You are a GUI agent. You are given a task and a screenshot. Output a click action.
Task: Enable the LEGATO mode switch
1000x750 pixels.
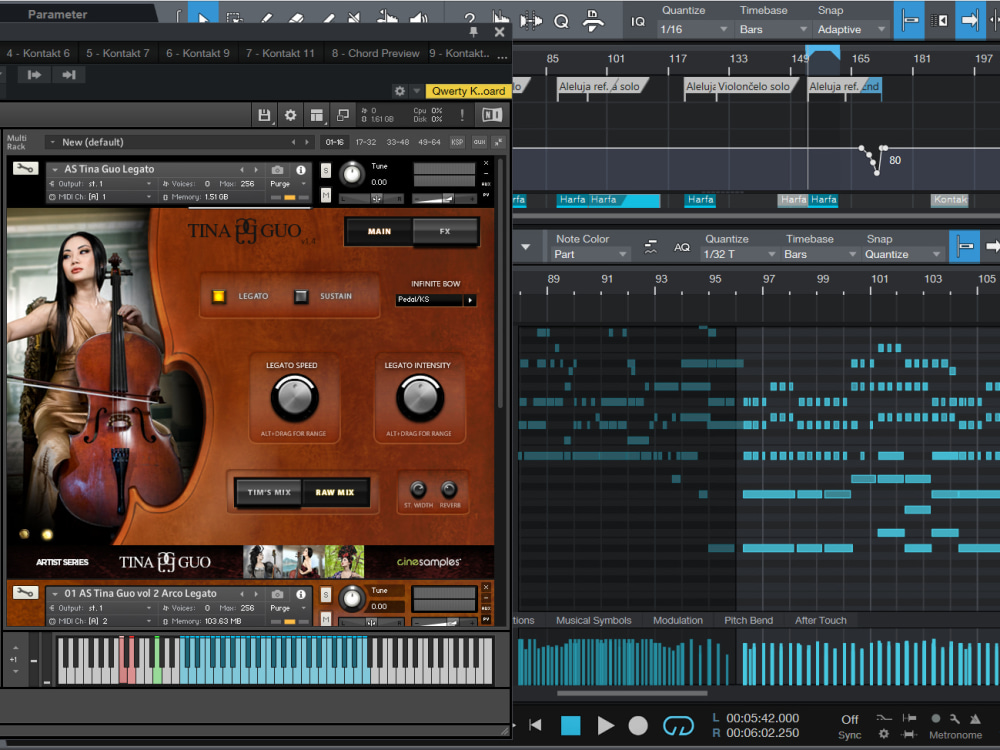click(219, 296)
